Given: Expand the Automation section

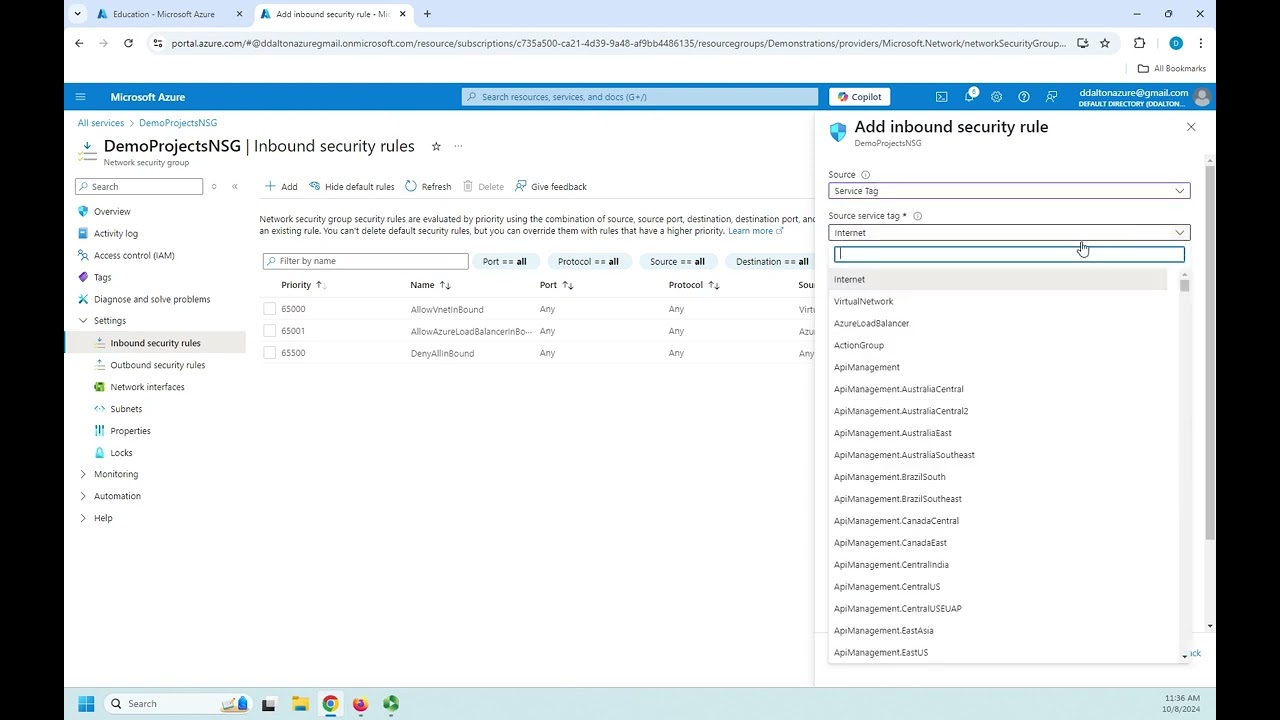Looking at the screenshot, I should pyautogui.click(x=83, y=496).
